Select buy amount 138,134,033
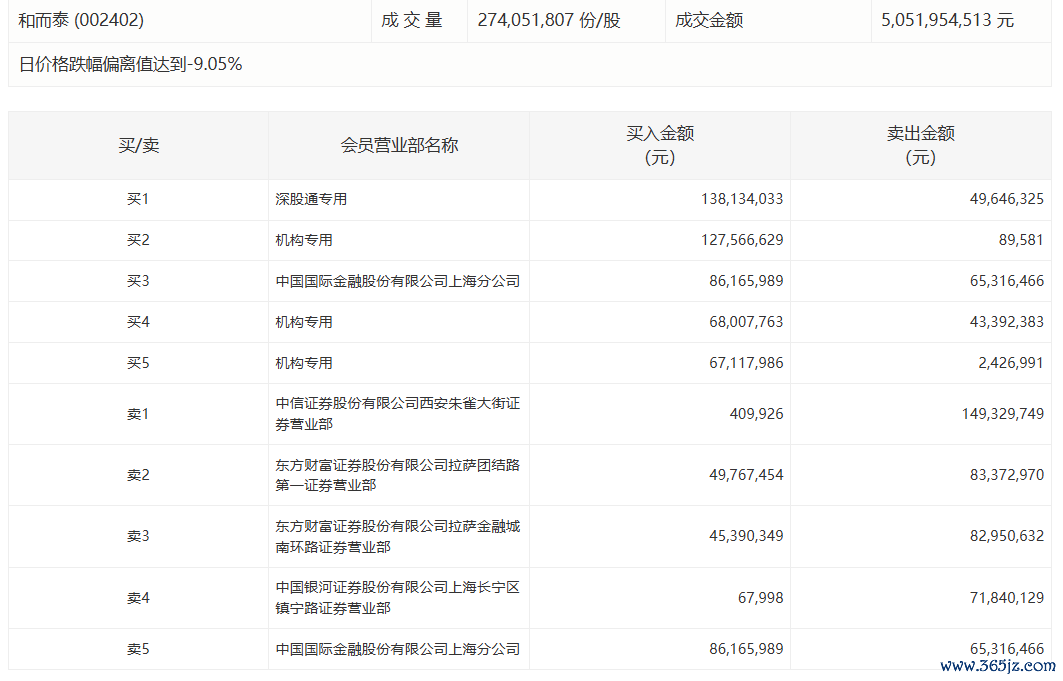1063x681 pixels. click(742, 199)
